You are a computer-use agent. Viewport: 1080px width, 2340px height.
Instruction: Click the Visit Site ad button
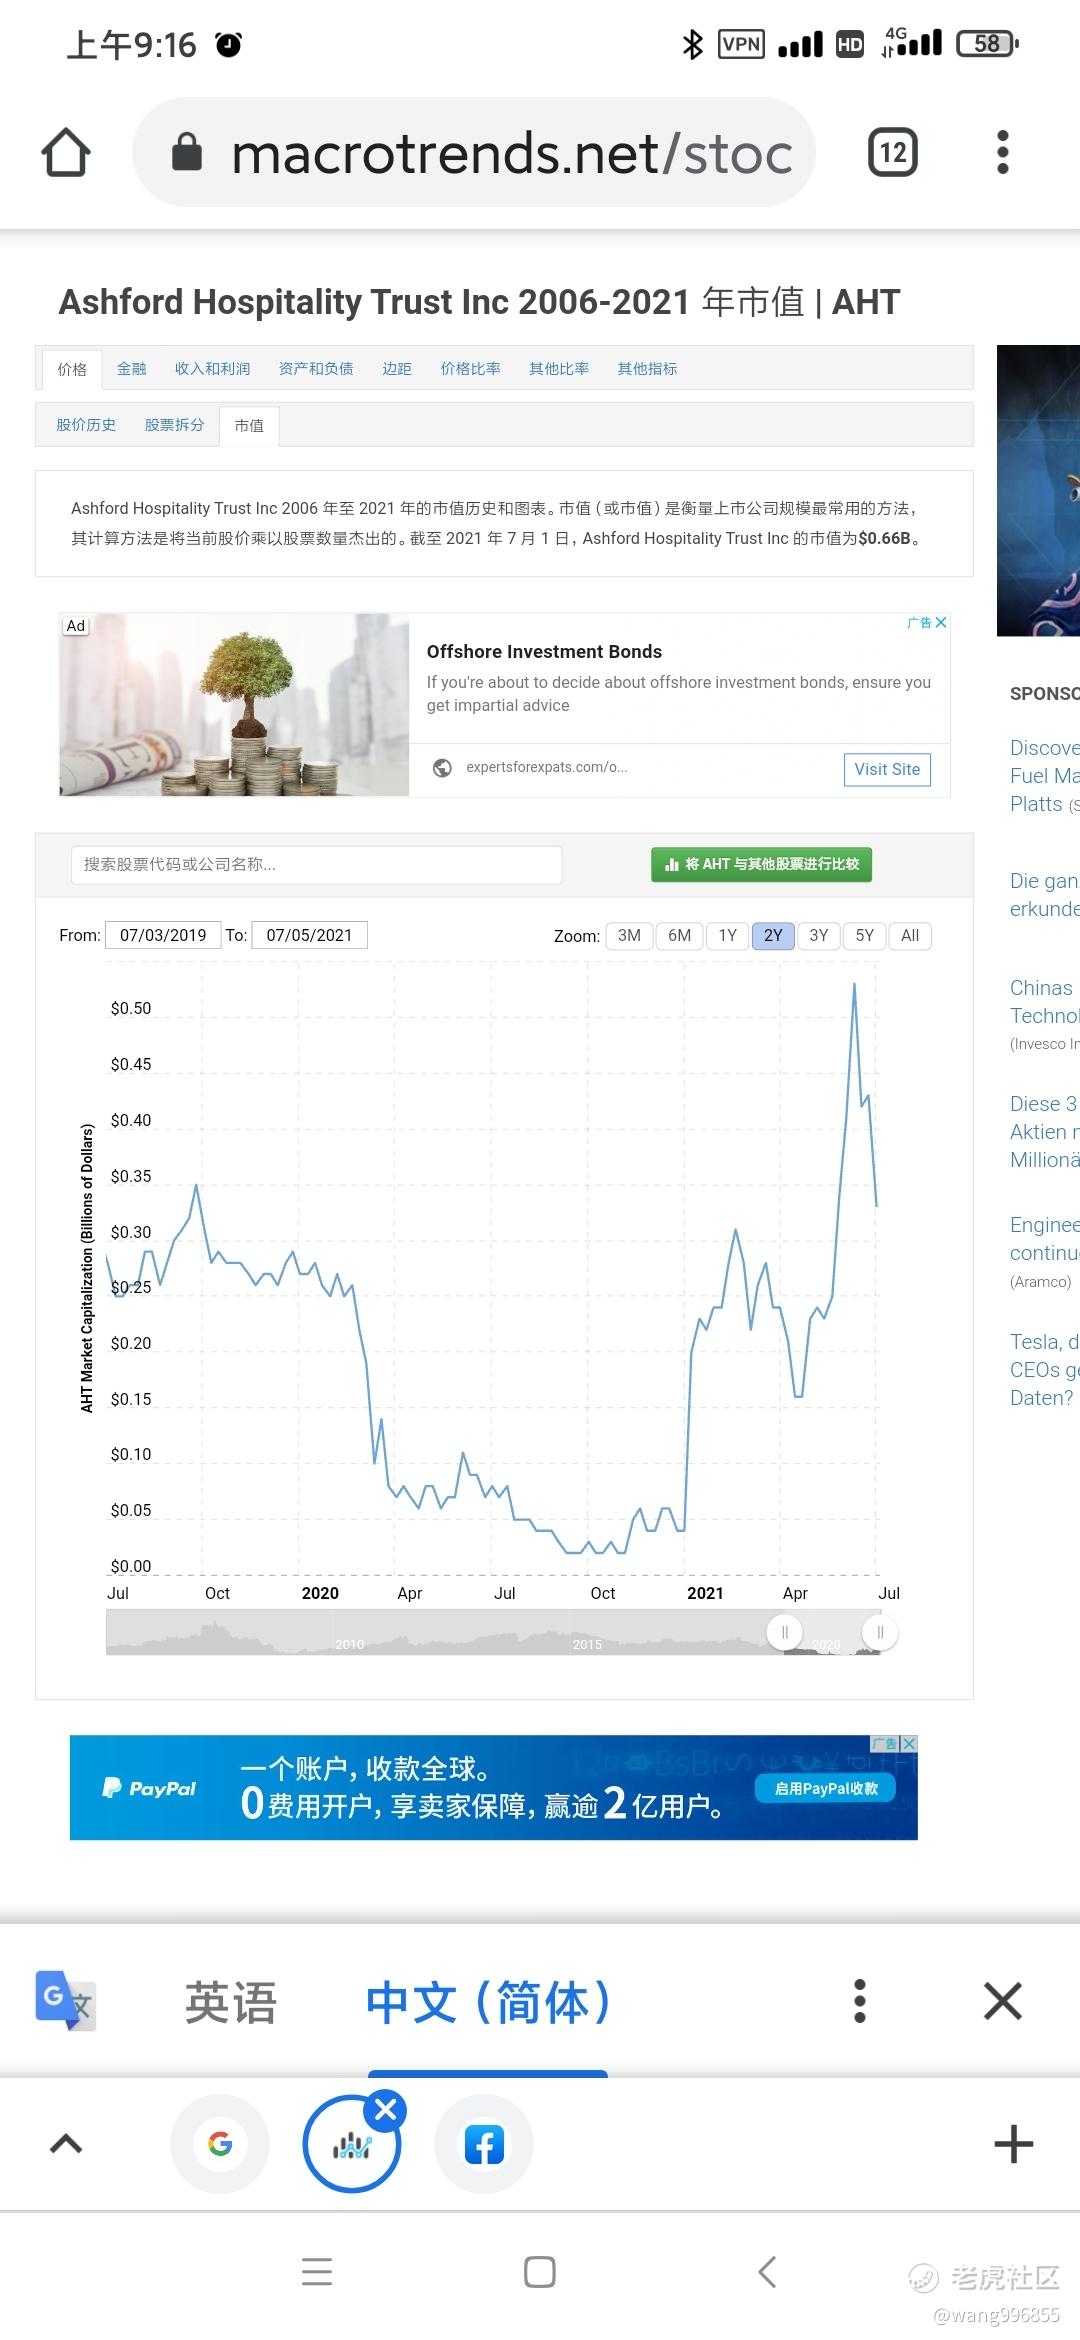coord(887,769)
